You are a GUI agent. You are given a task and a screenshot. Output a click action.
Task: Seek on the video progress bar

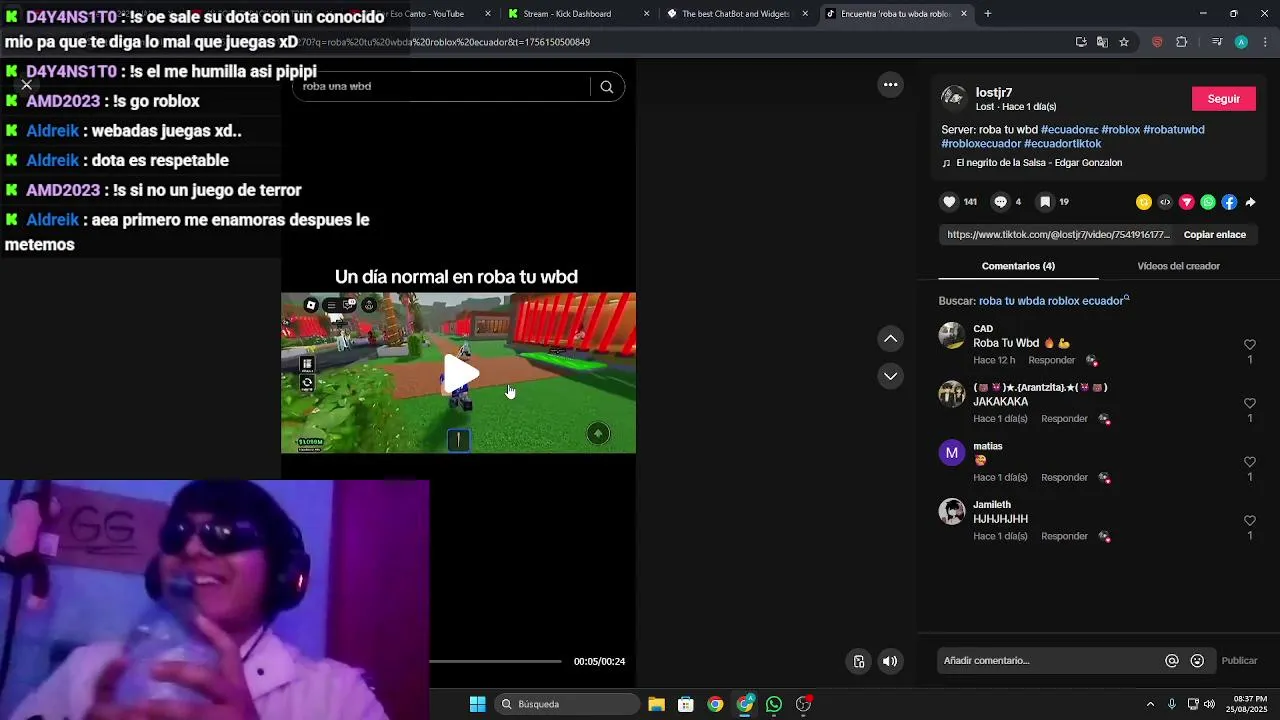[495, 661]
